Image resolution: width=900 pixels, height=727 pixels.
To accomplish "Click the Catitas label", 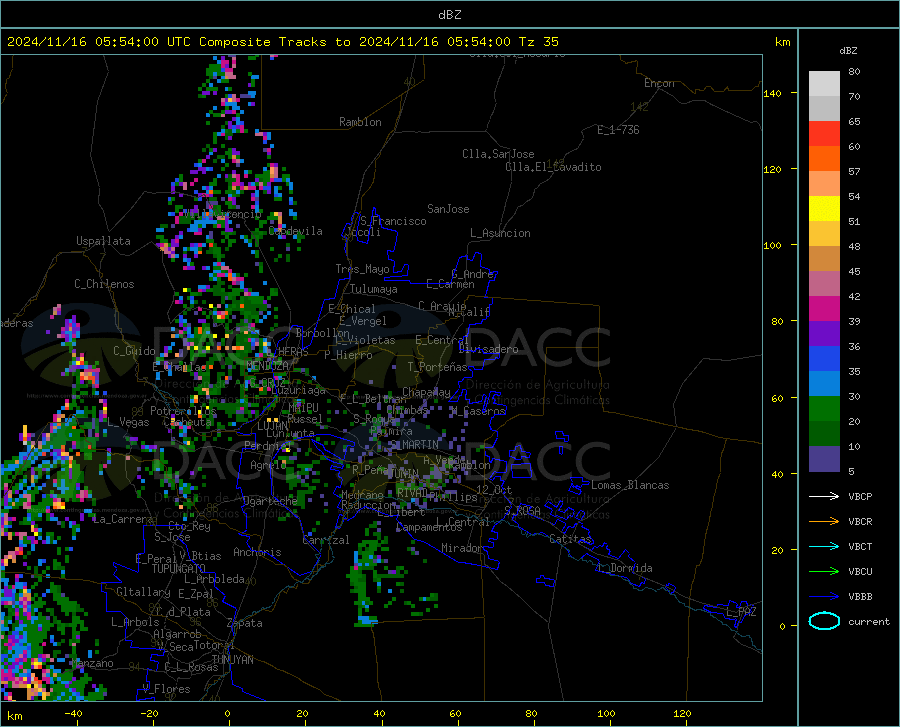I will 571,539.
